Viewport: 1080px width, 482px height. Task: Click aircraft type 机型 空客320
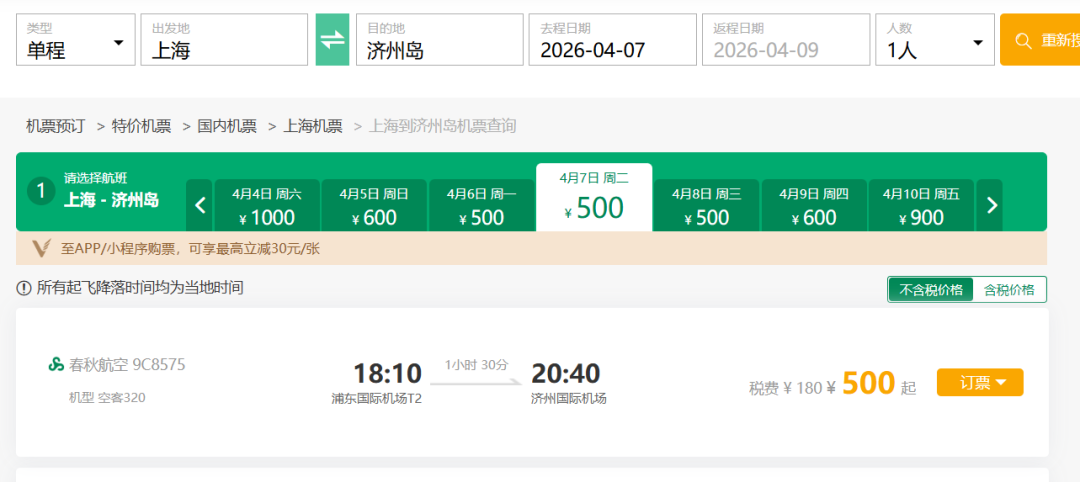pyautogui.click(x=107, y=397)
